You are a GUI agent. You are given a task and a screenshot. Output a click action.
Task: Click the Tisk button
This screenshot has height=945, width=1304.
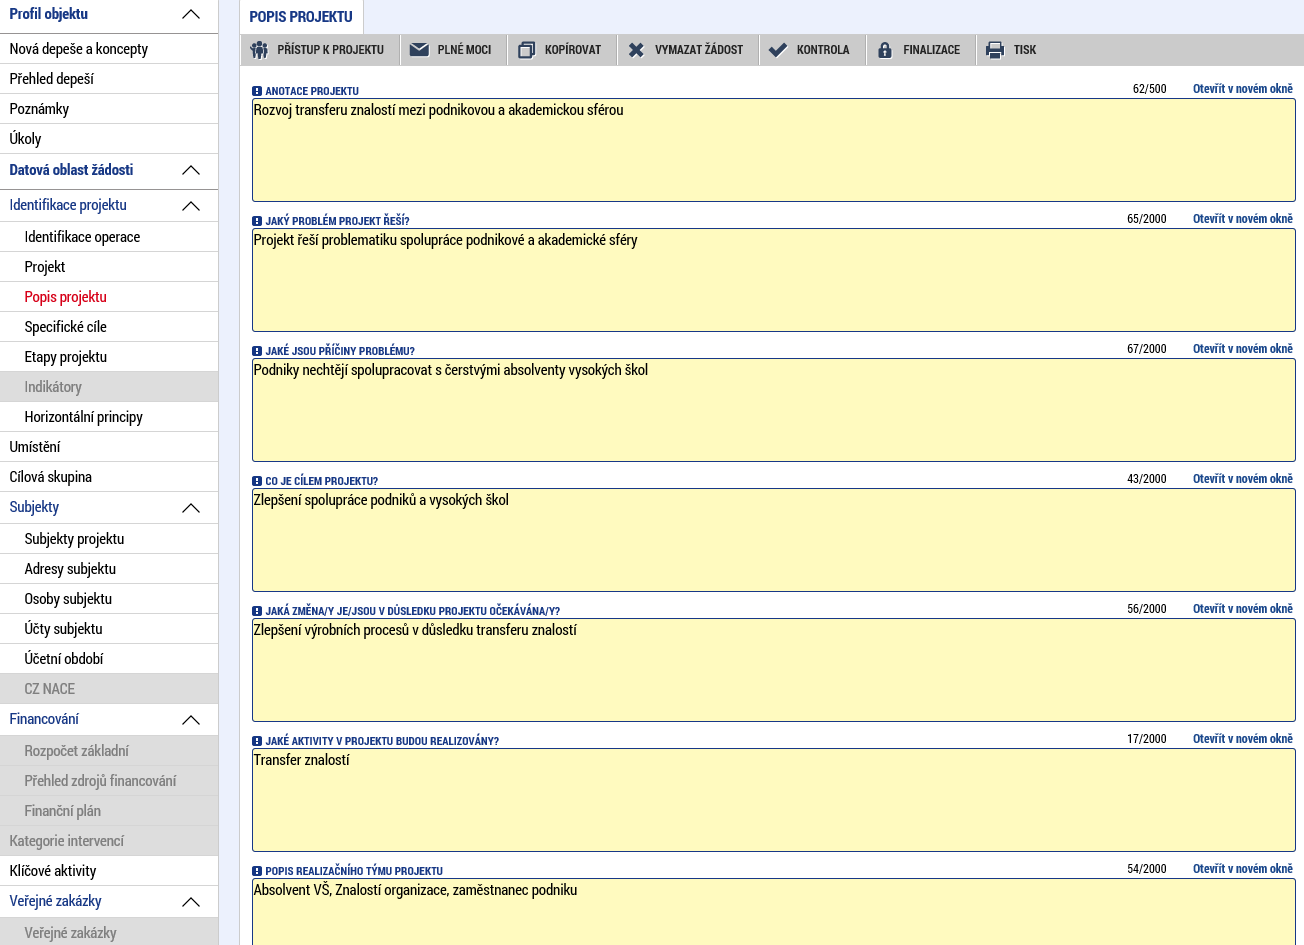1013,50
